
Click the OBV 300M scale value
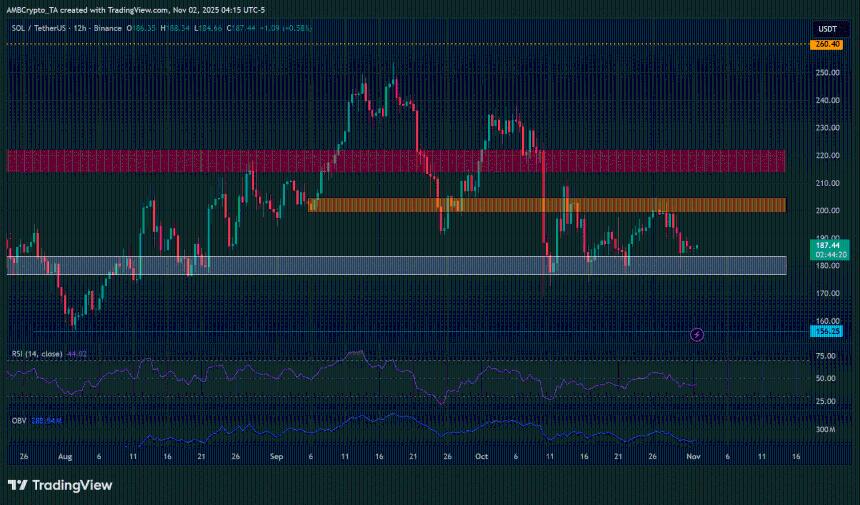pyautogui.click(x=825, y=430)
